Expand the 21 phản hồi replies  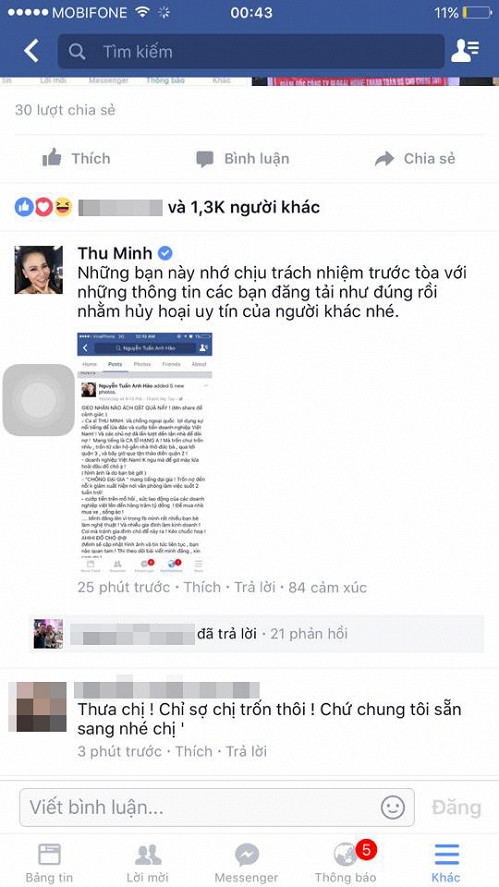(x=309, y=634)
